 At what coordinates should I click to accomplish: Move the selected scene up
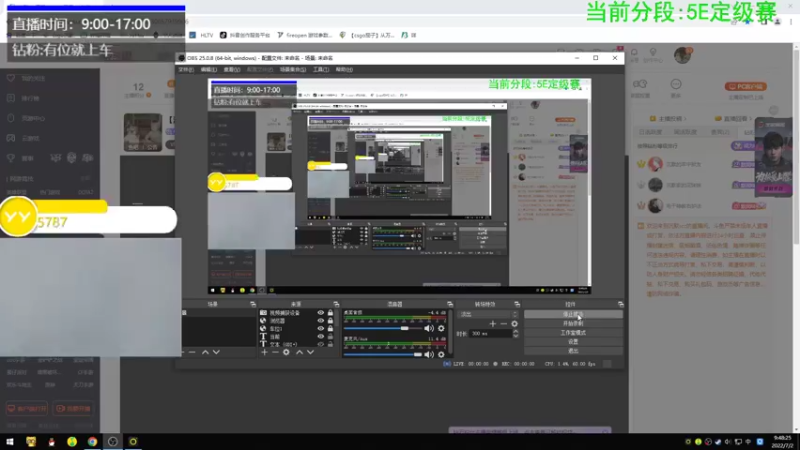click(x=205, y=352)
